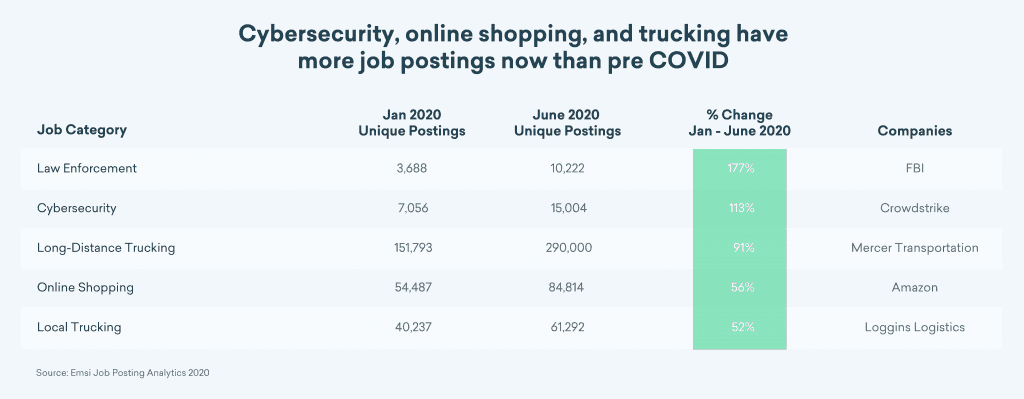The width and height of the screenshot is (1024, 399).
Task: Click the Loggins Logistics company entry
Action: click(x=914, y=327)
